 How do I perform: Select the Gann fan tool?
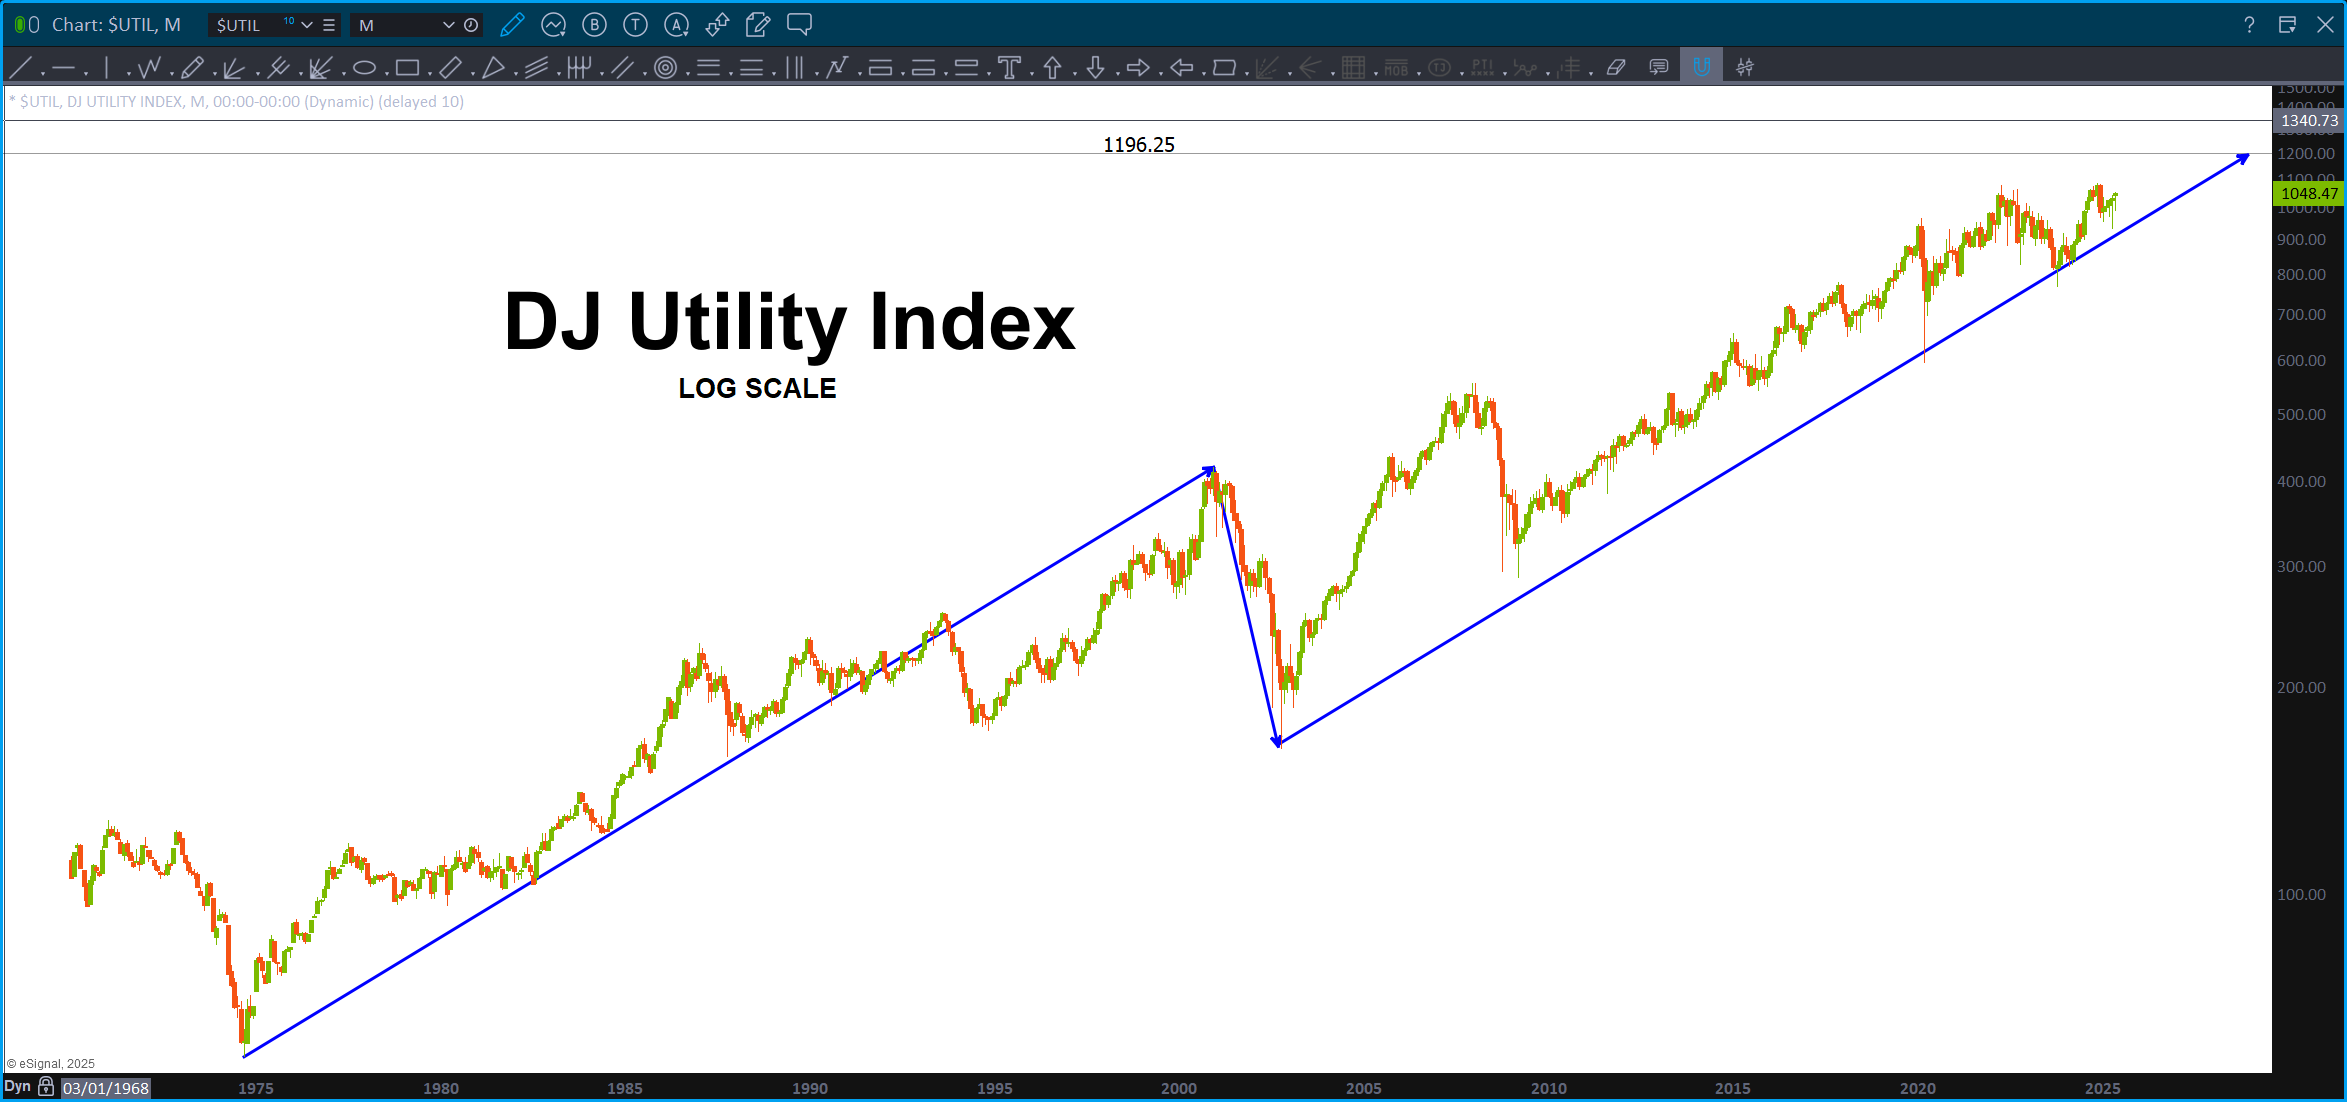pyautogui.click(x=321, y=68)
